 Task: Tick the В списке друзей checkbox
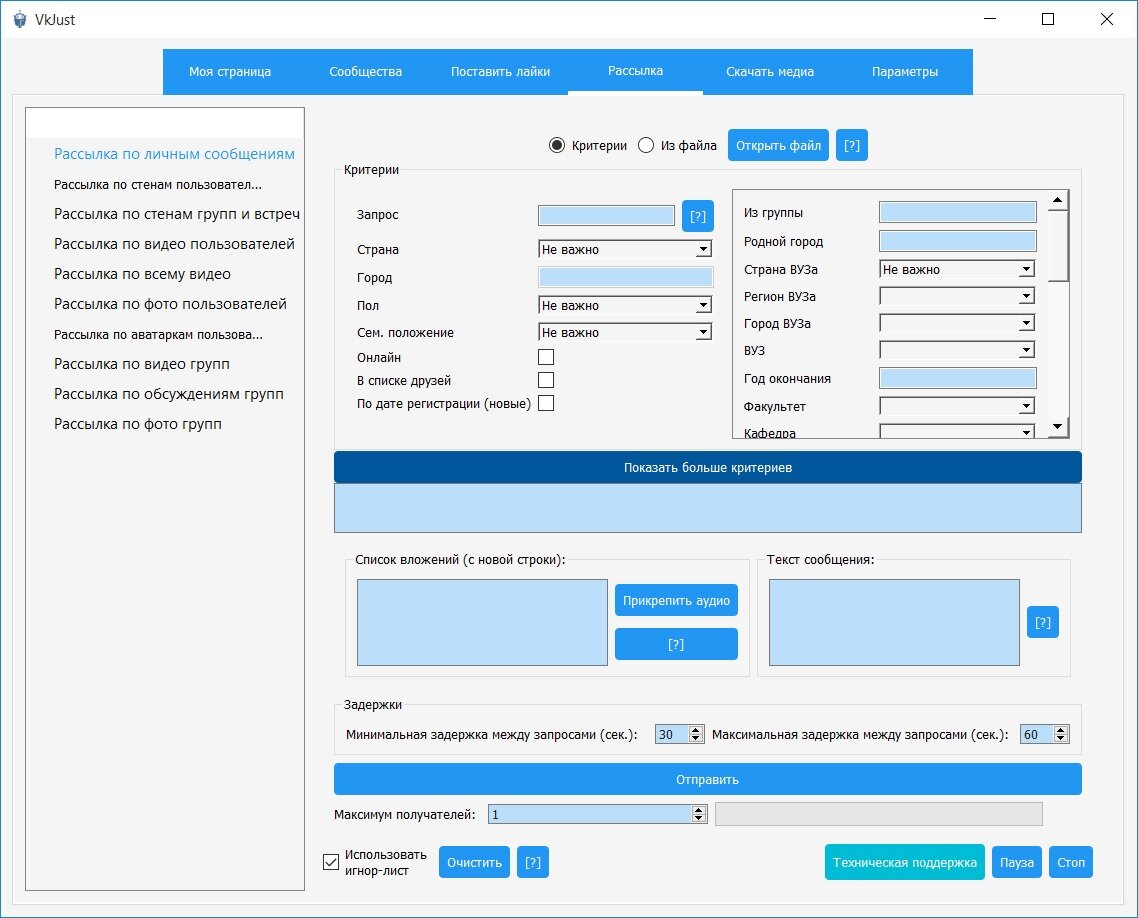pyautogui.click(x=546, y=380)
